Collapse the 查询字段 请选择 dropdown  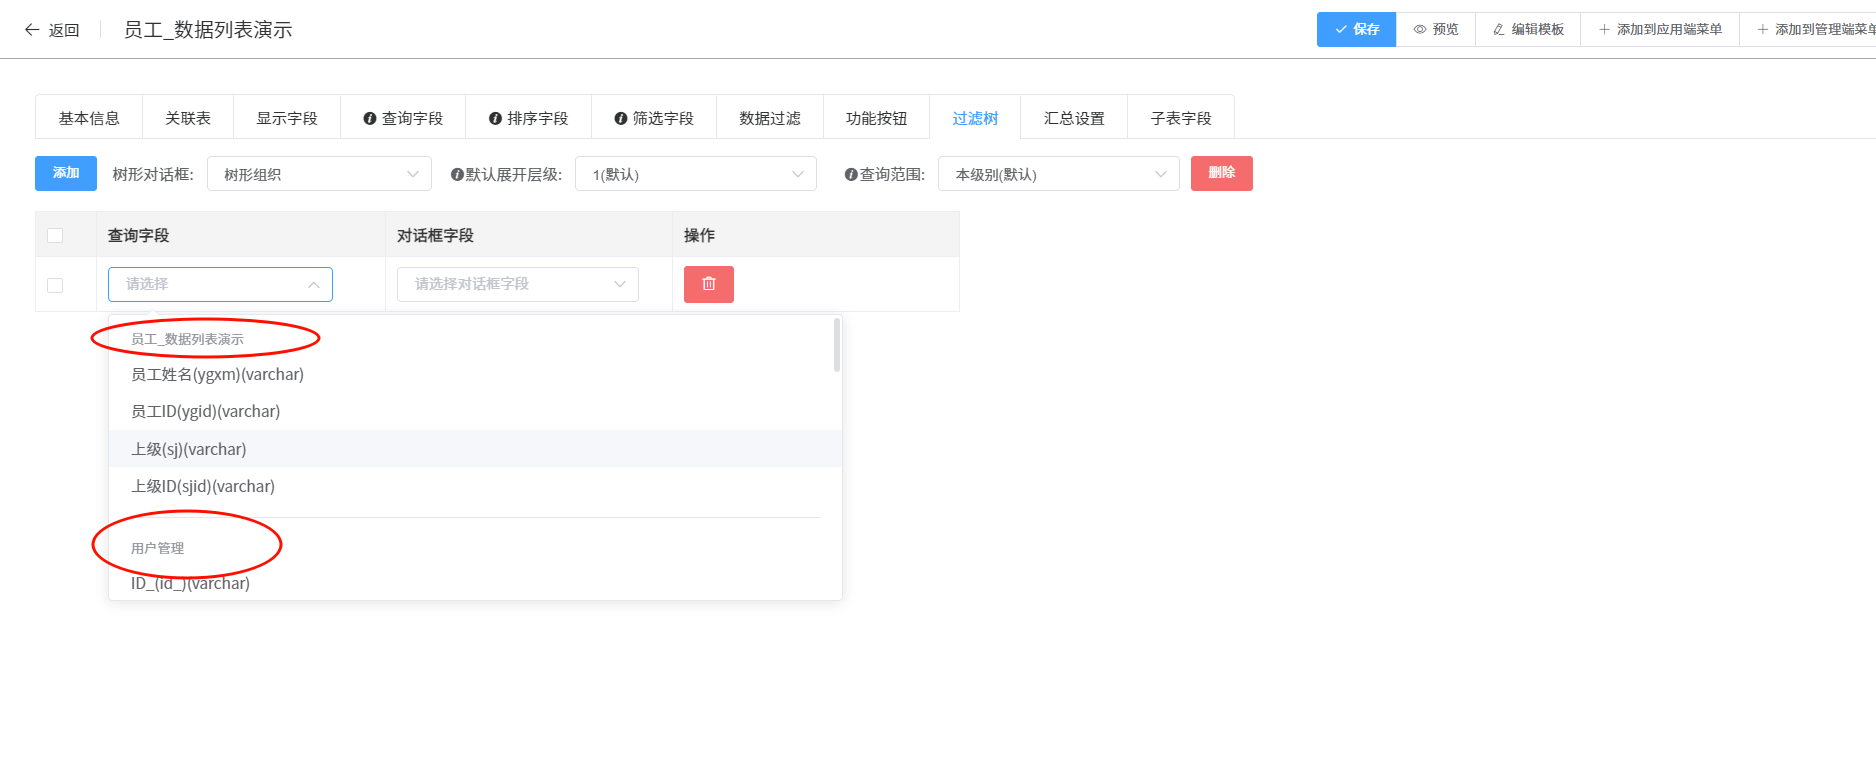220,284
